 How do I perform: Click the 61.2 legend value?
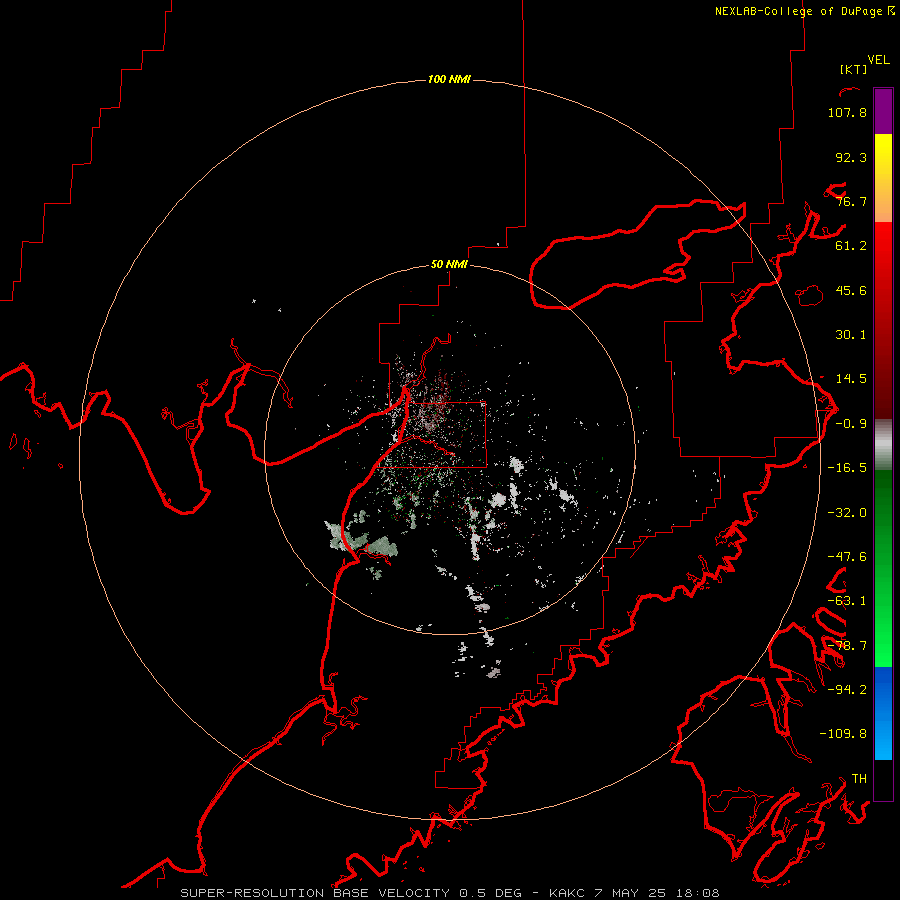(851, 246)
